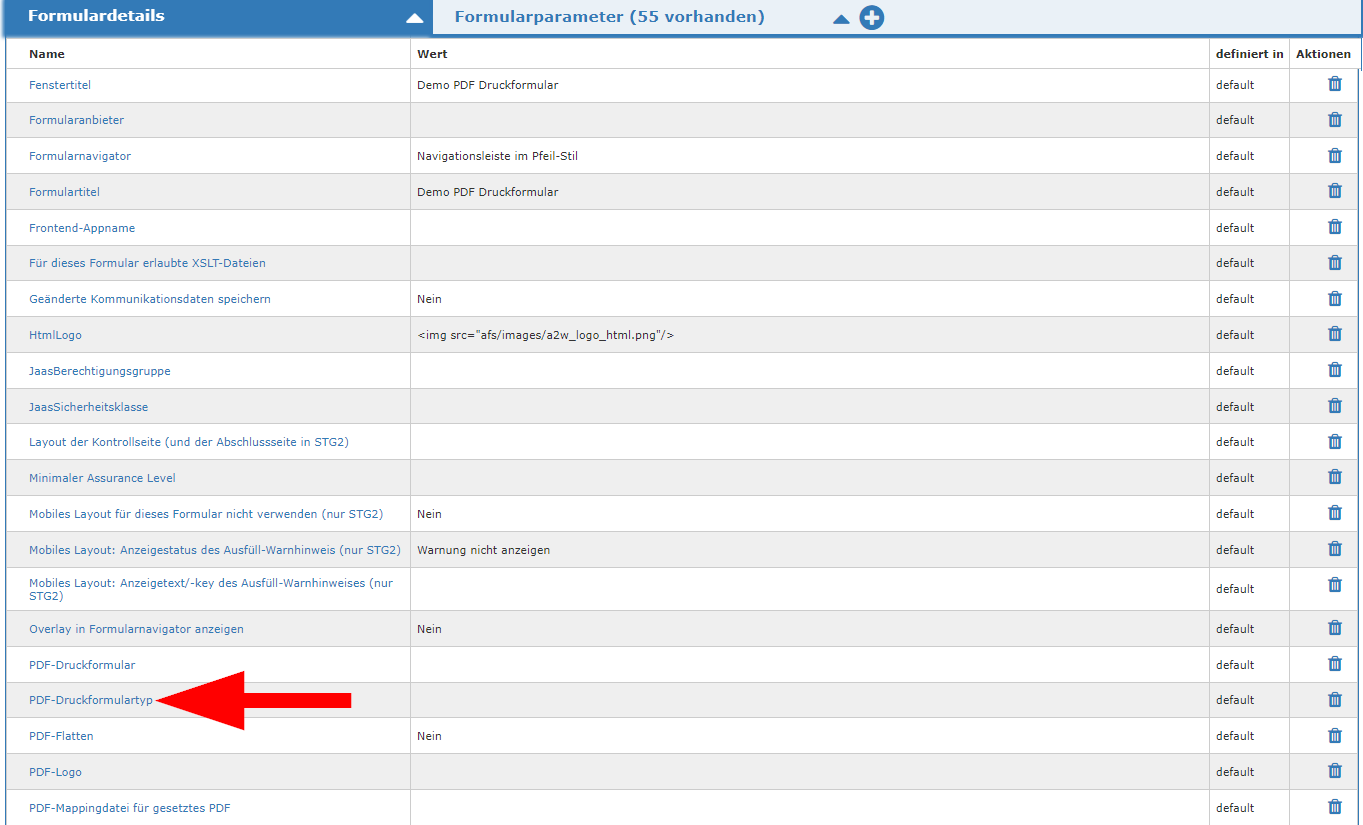The width and height of the screenshot is (1363, 825).
Task: Click the Aktionen column header
Action: [1323, 54]
